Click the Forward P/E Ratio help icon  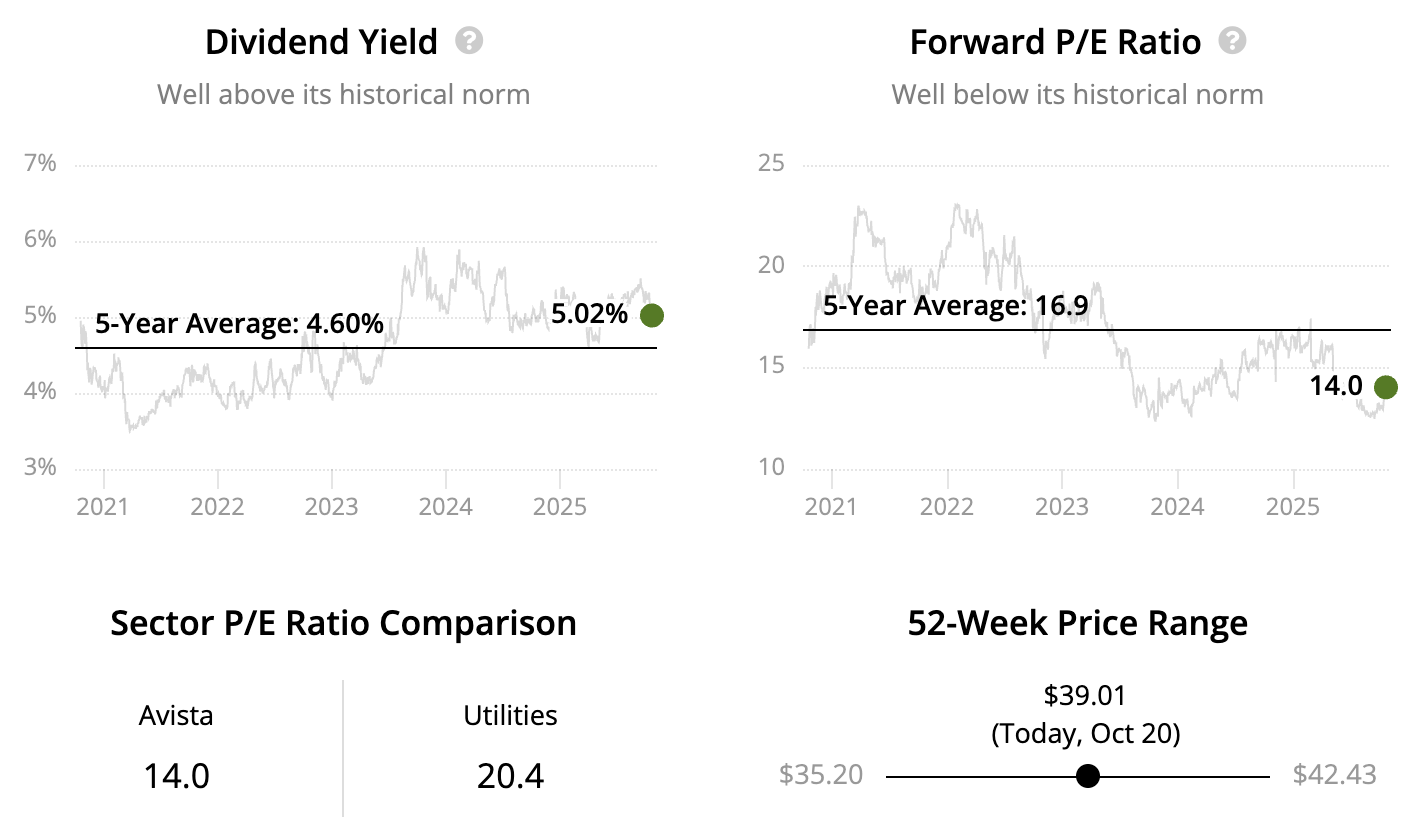(x=1233, y=41)
